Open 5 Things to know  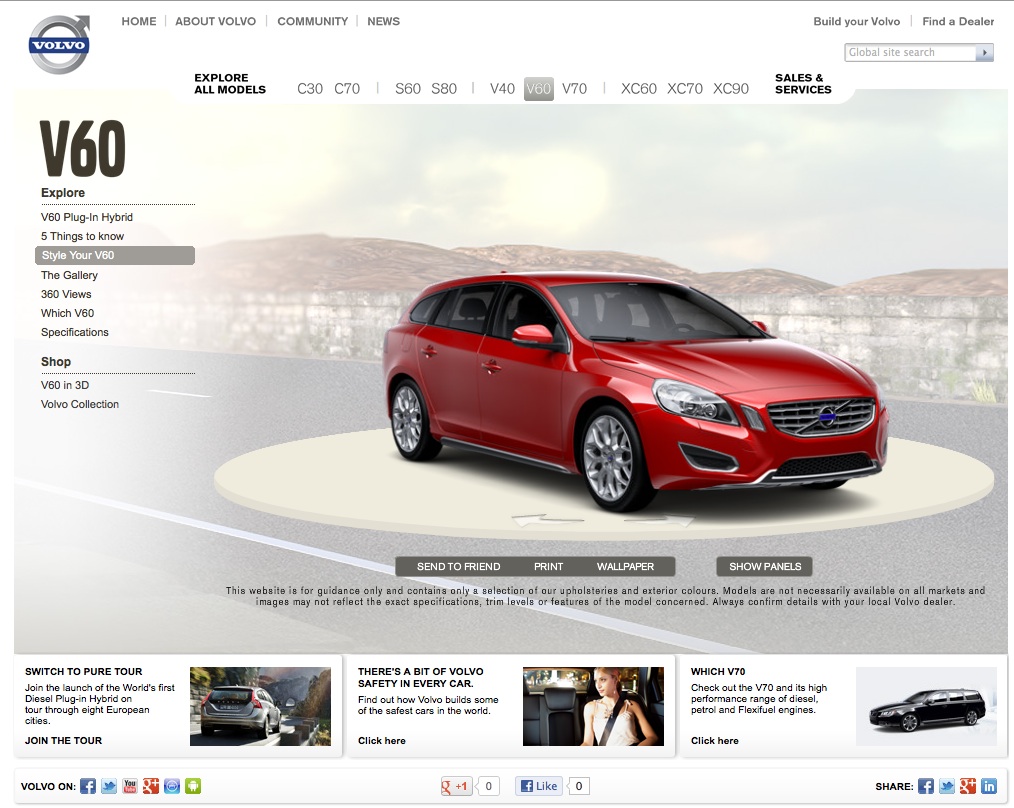(82, 236)
